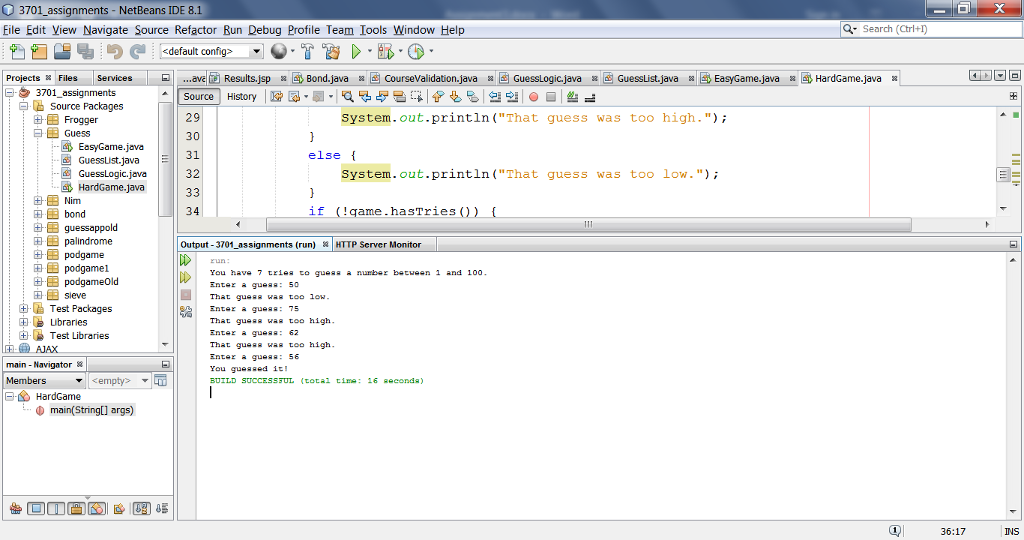
Task: Click Re-run with different parameters icon in Output
Action: pos(185,278)
